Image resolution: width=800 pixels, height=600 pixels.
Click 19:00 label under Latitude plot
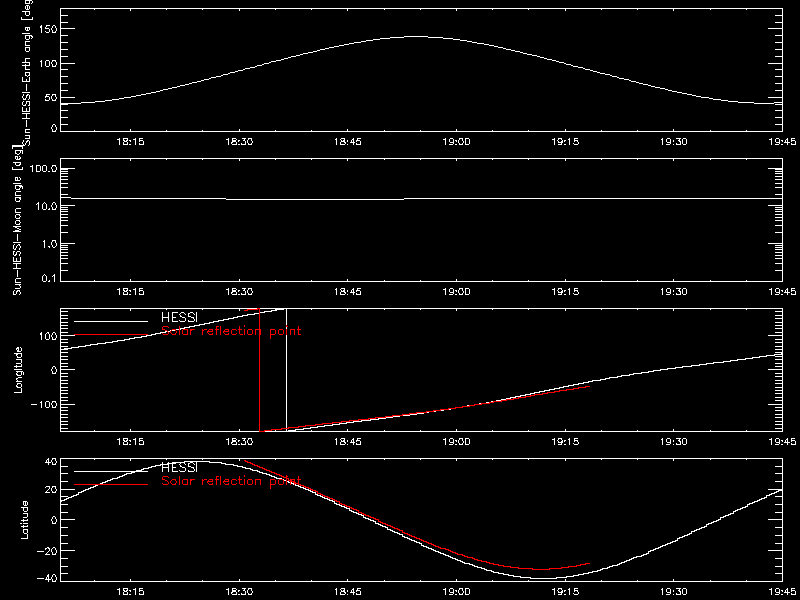(x=456, y=592)
